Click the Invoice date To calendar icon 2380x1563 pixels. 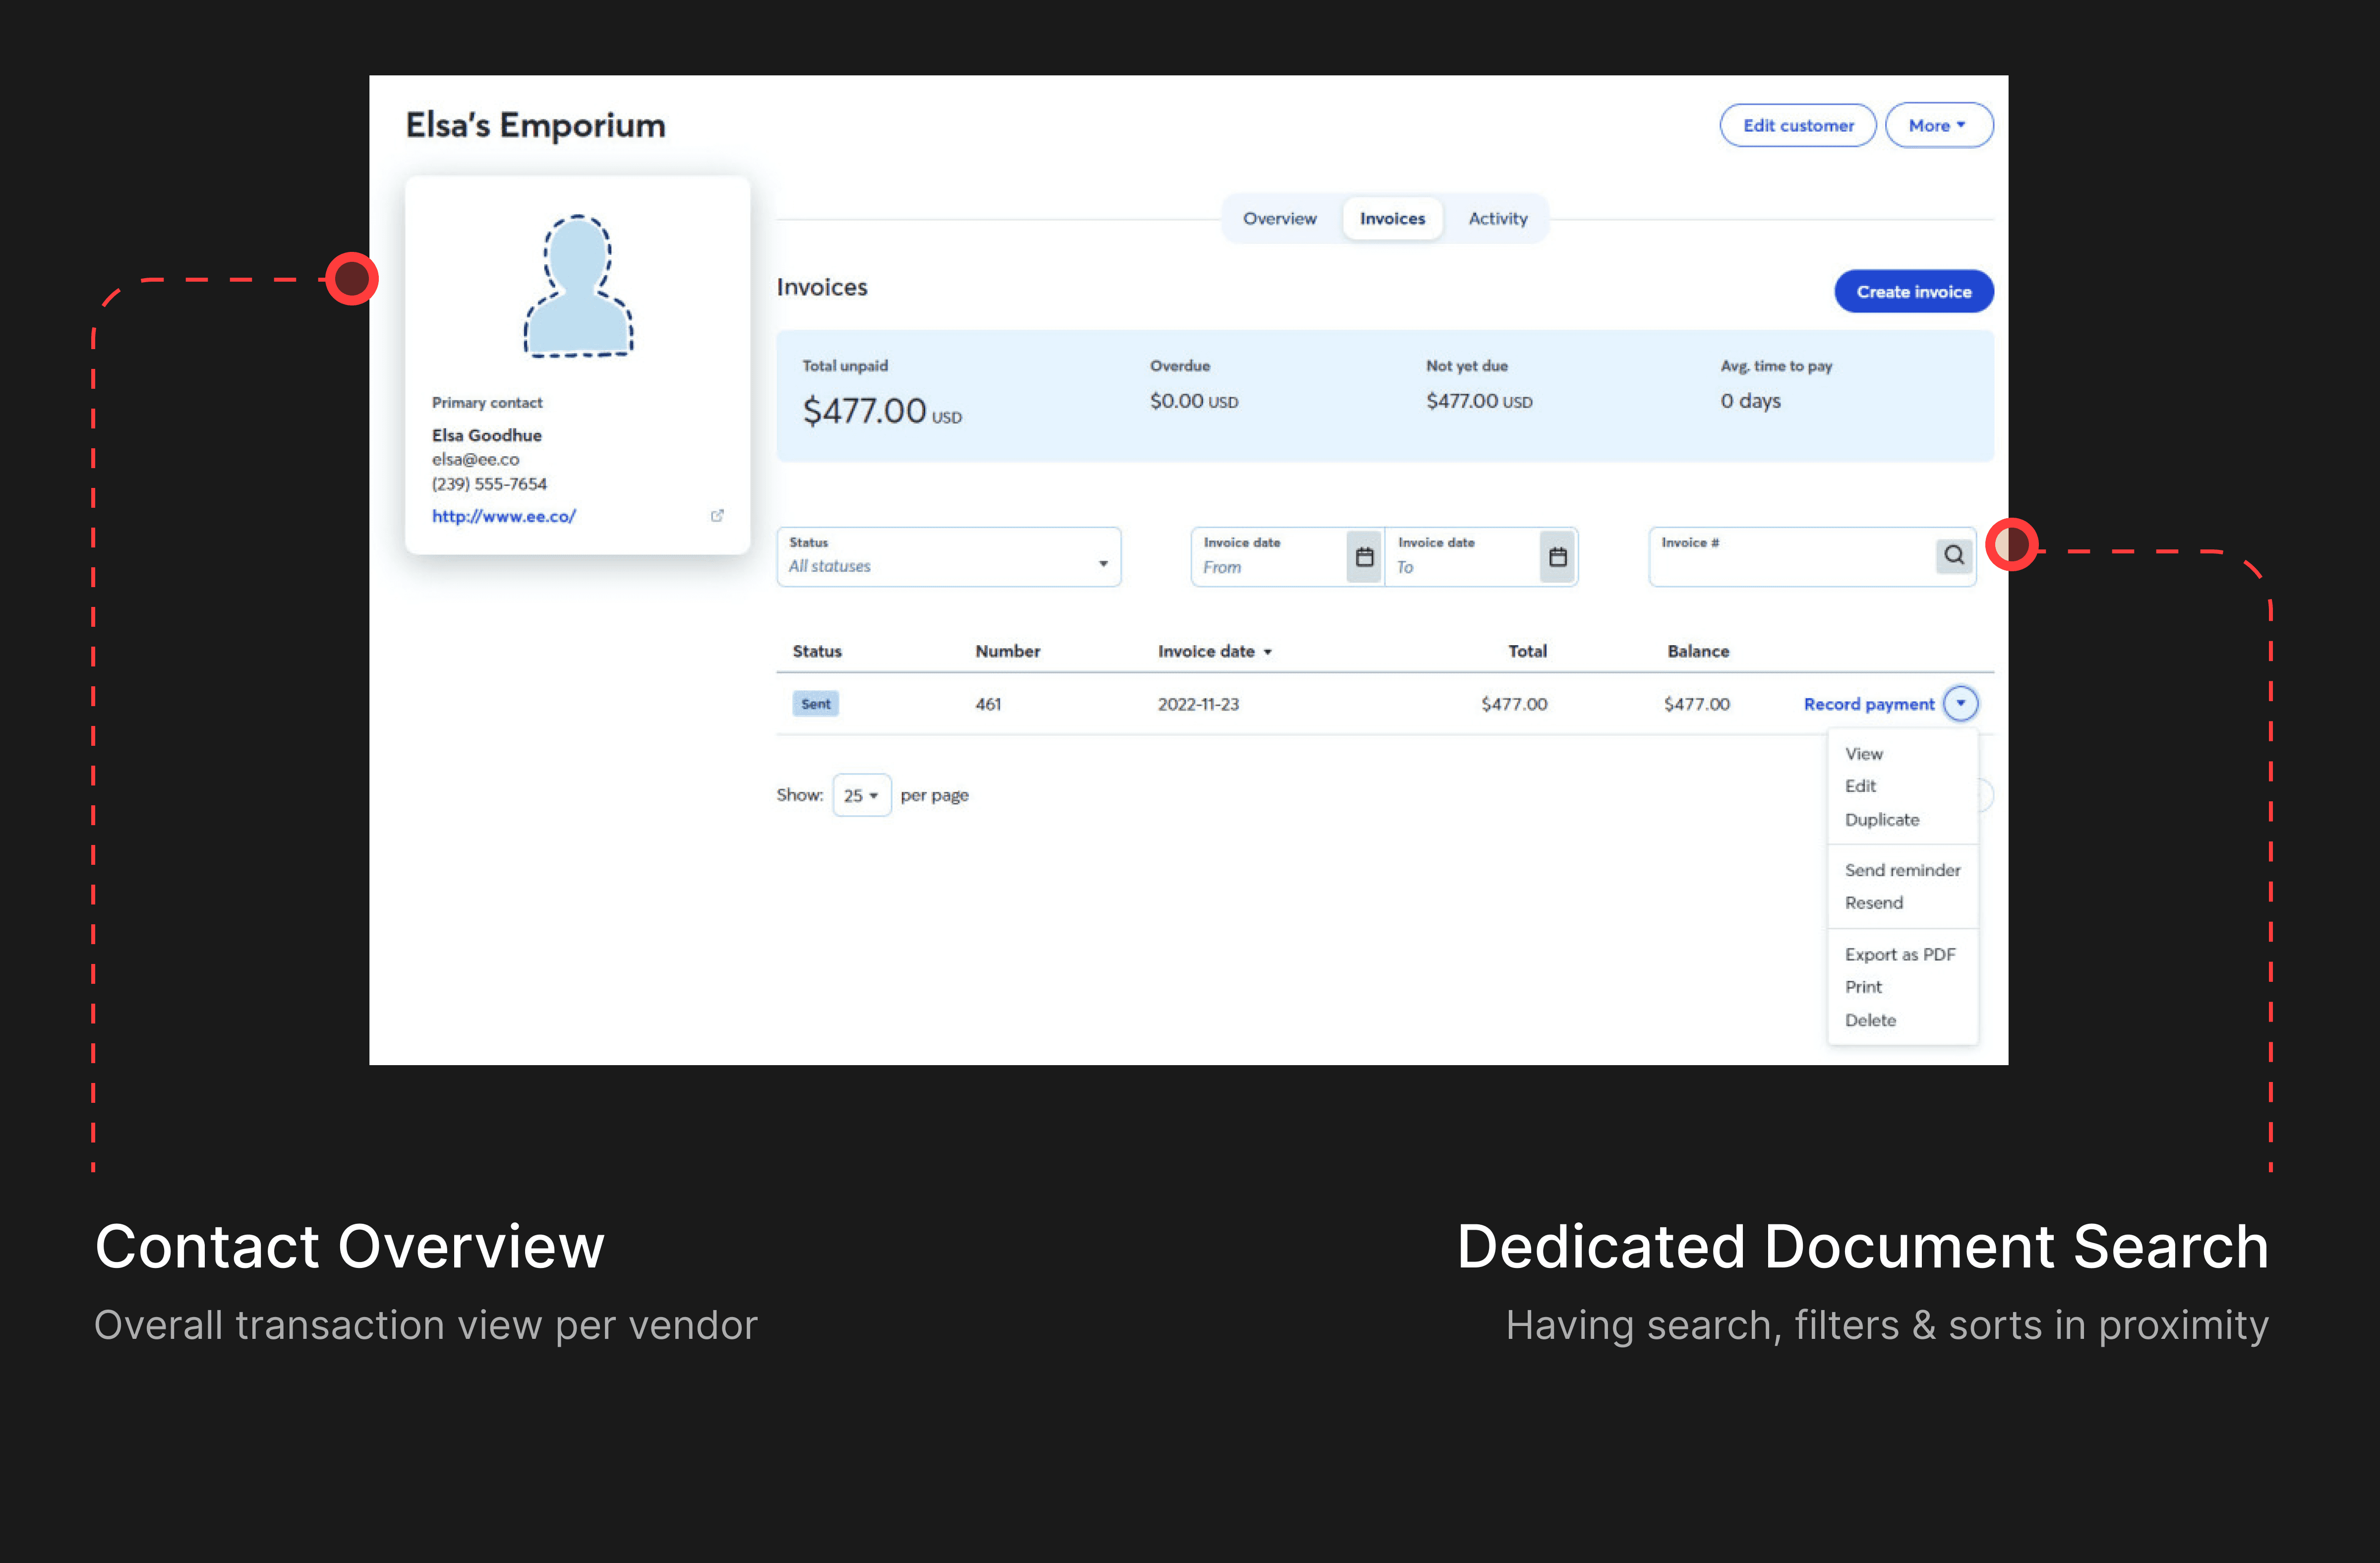[x=1557, y=557]
